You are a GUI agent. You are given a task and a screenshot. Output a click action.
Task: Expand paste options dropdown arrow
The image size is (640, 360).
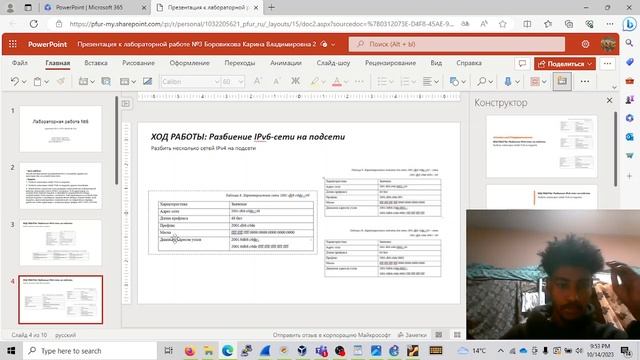[47, 82]
